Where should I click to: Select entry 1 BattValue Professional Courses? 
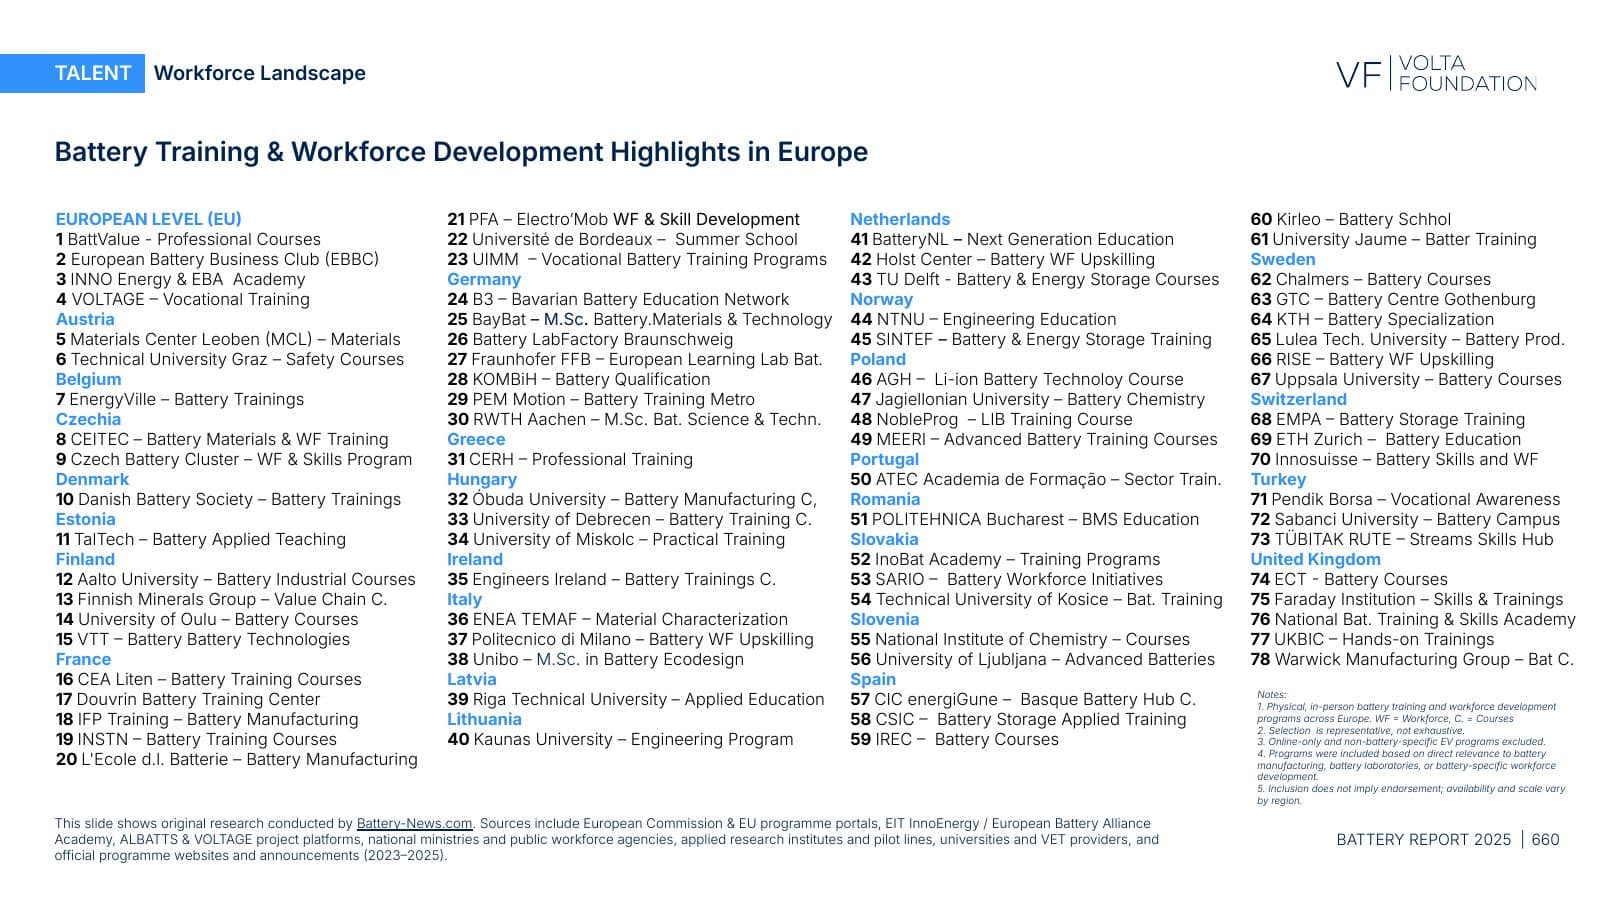click(188, 239)
